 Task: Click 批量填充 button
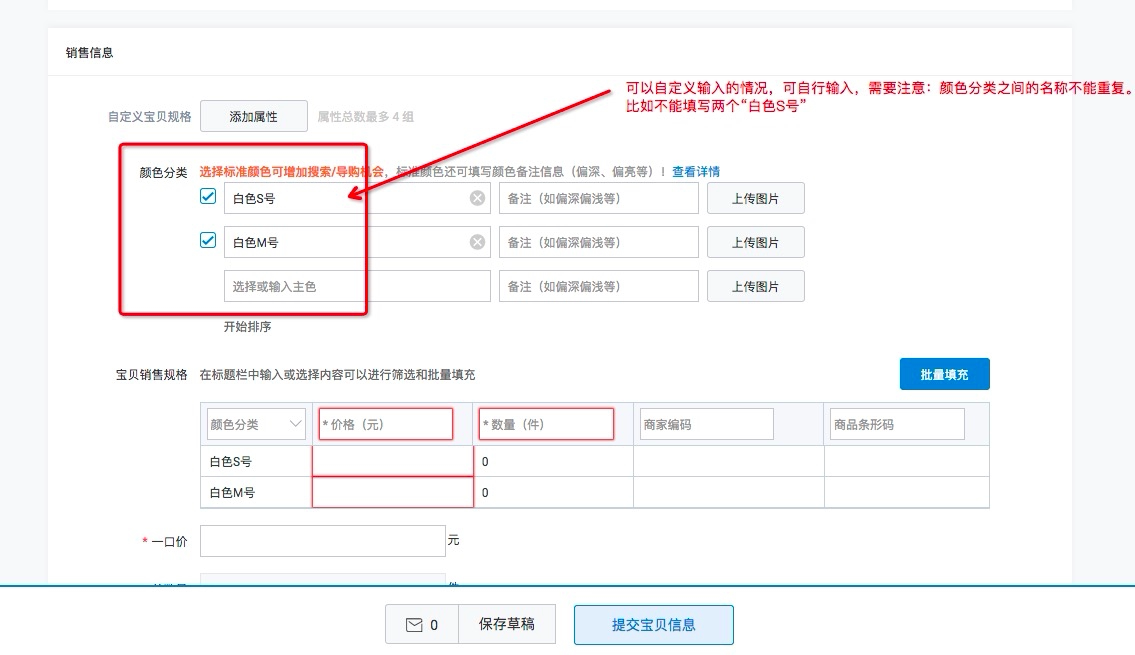pos(944,374)
